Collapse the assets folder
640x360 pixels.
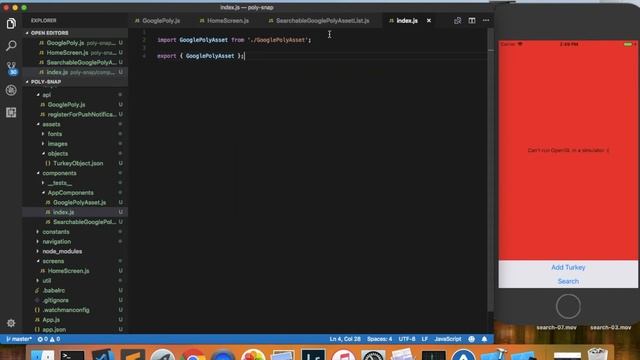(x=51, y=124)
